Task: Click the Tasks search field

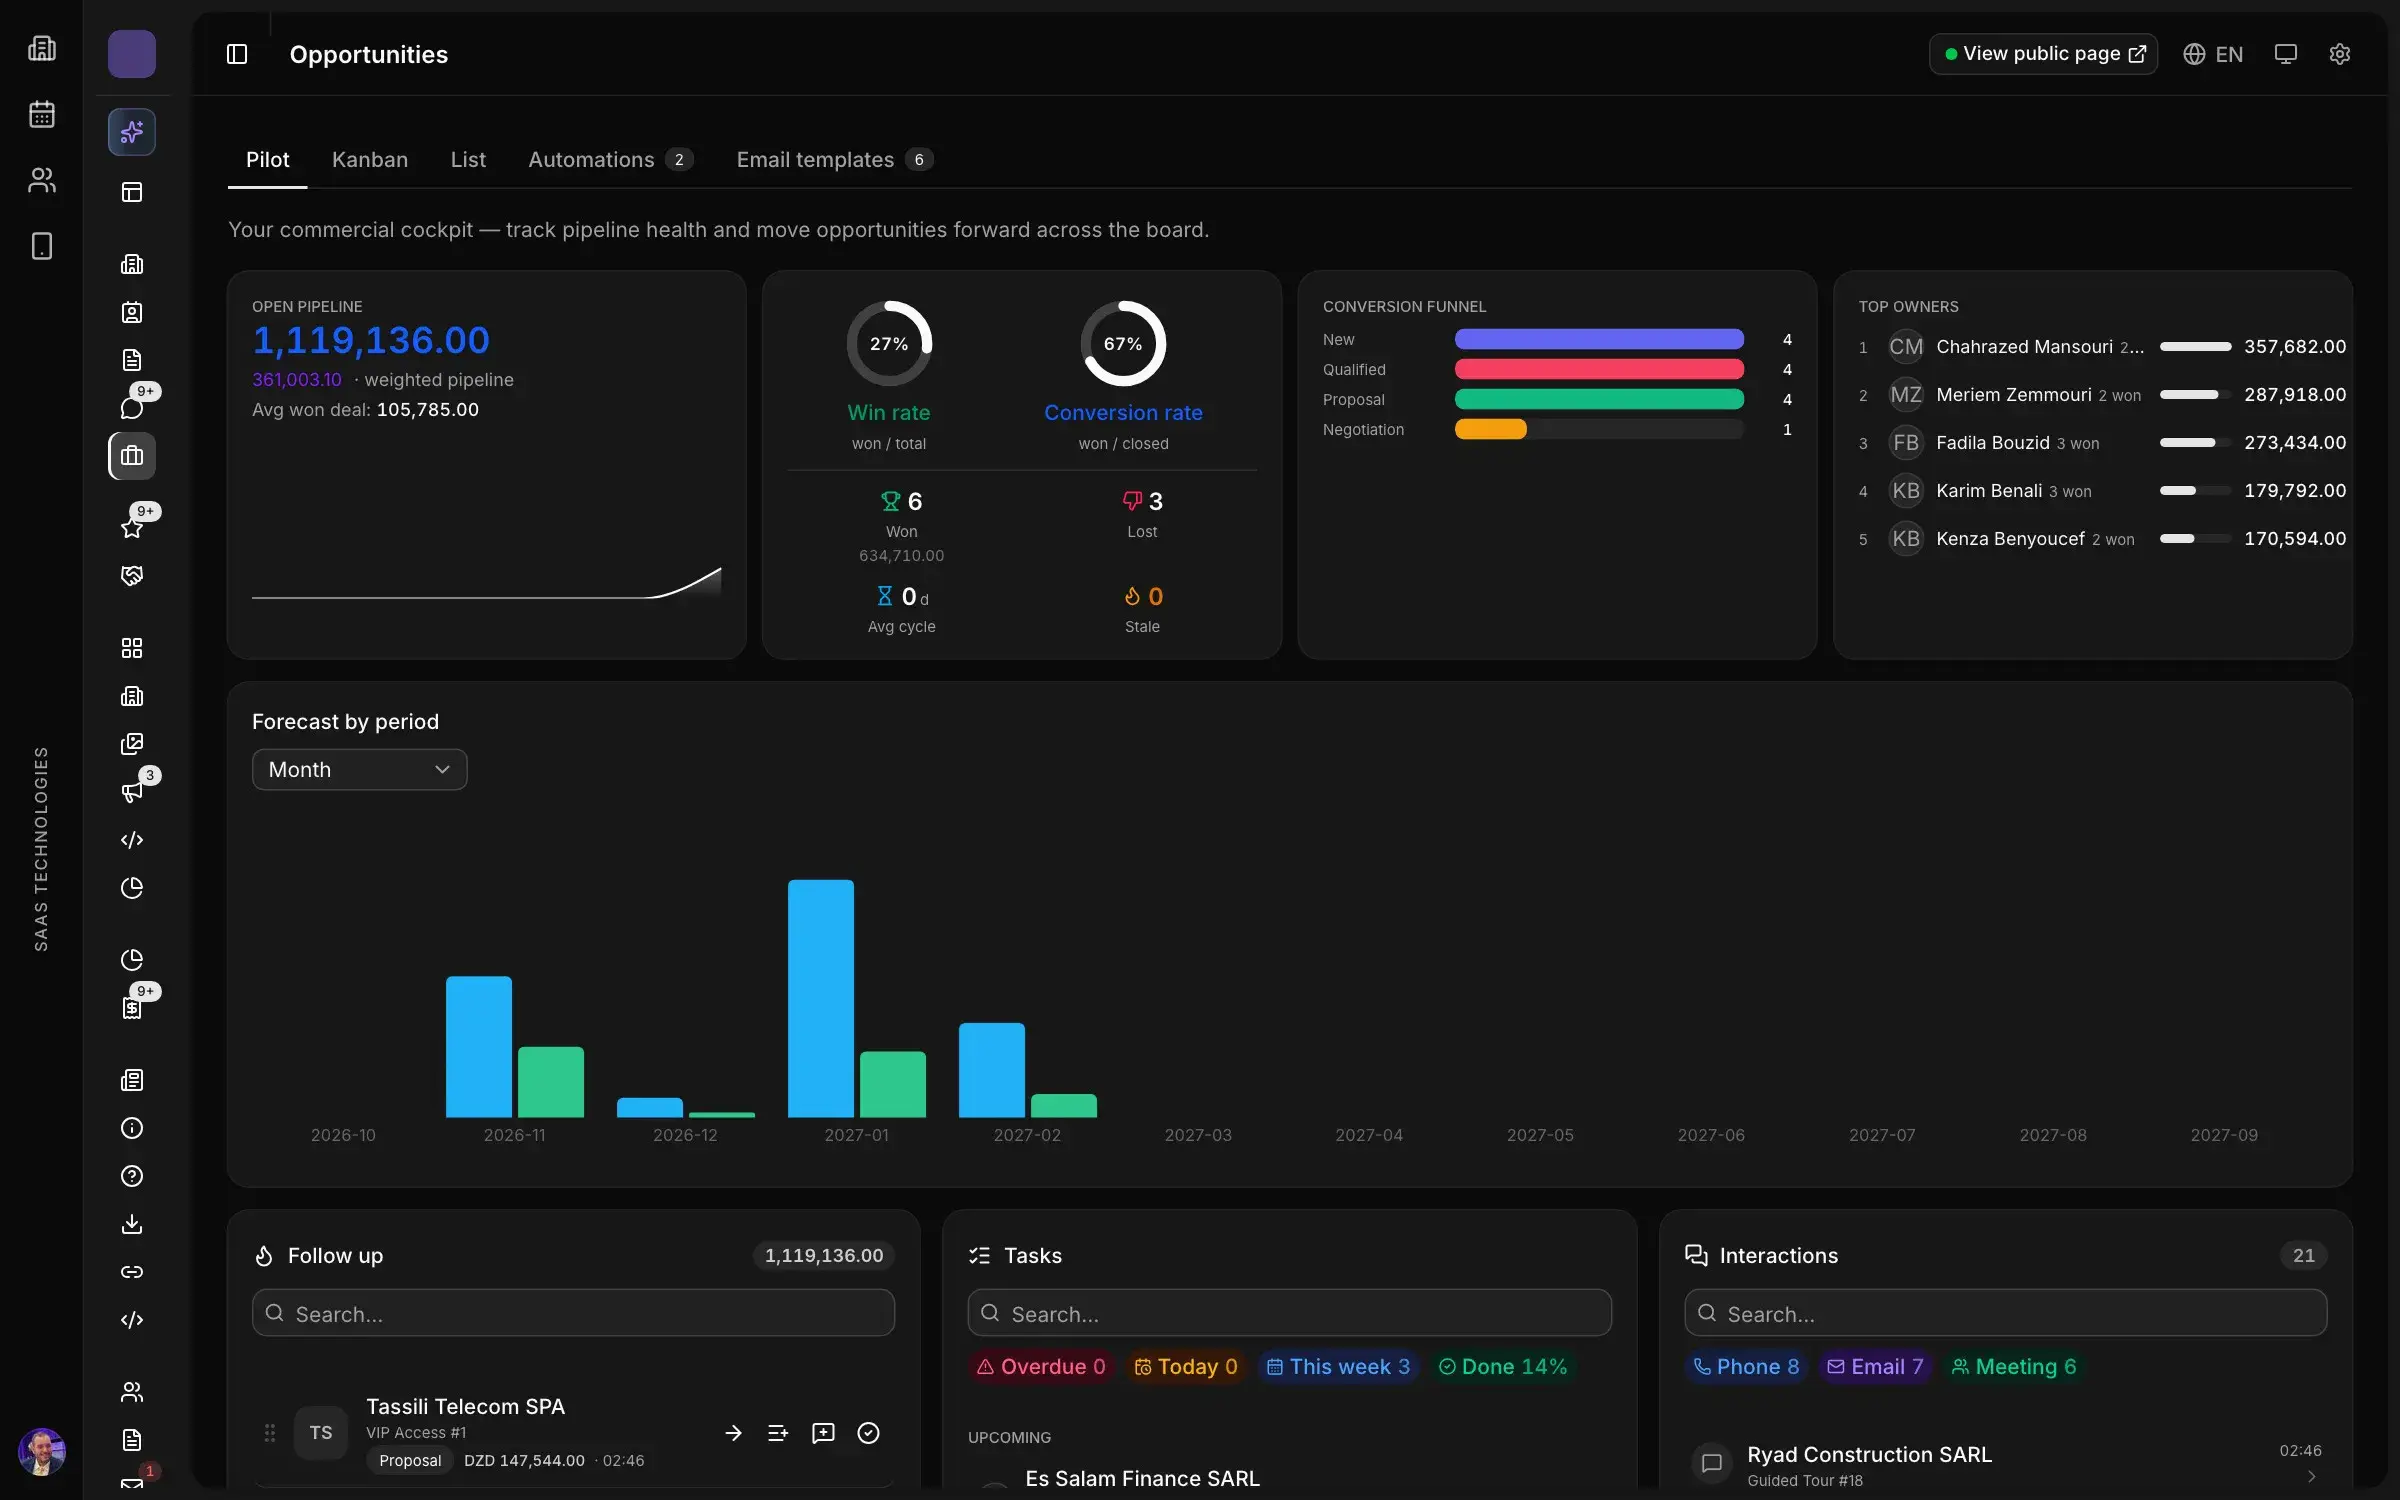Action: click(1289, 1313)
